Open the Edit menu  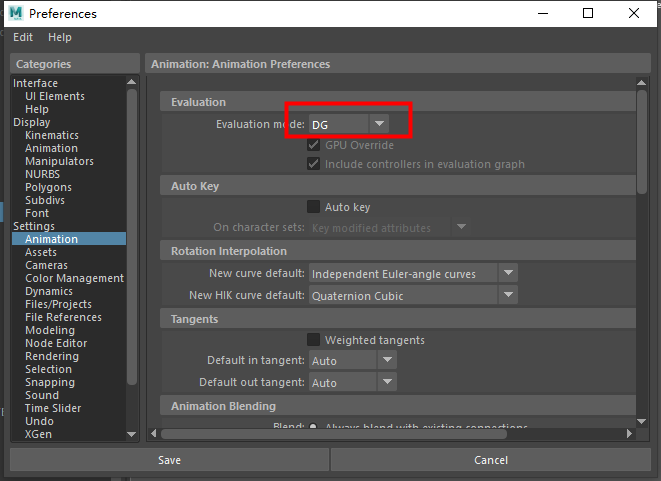click(23, 37)
